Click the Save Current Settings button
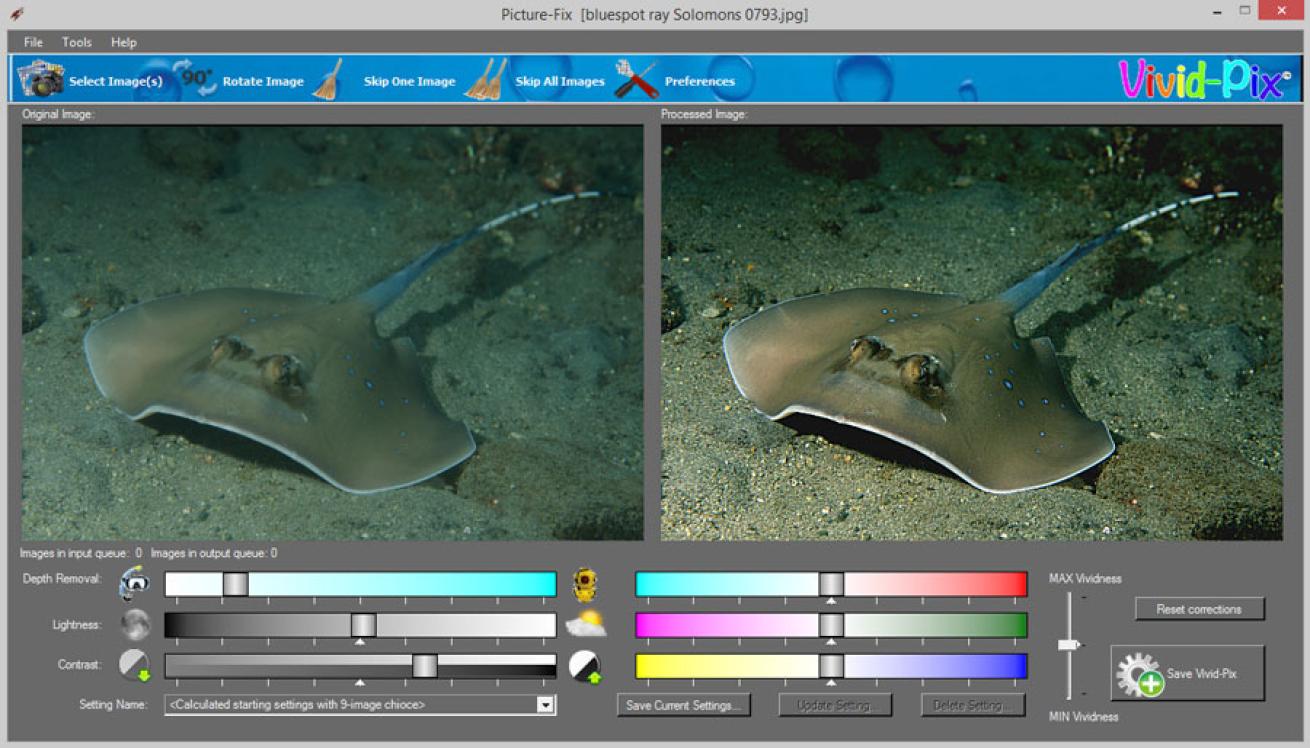1310x748 pixels. (x=684, y=705)
